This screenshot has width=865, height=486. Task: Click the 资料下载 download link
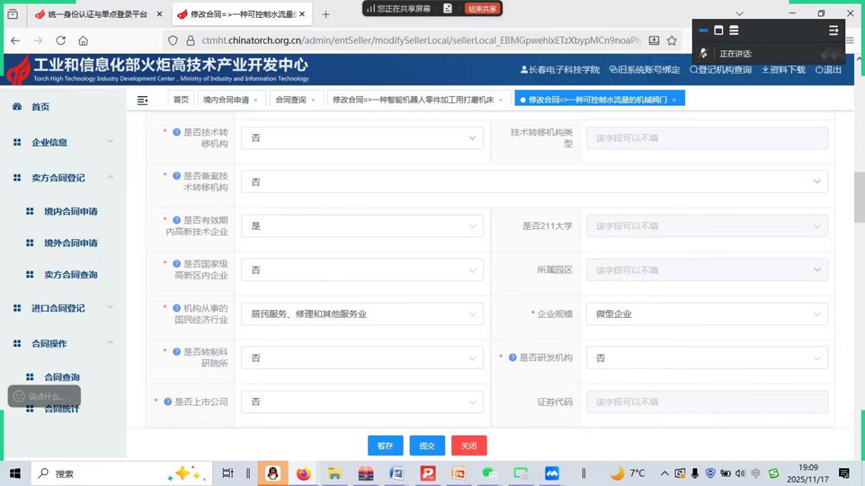tap(783, 70)
